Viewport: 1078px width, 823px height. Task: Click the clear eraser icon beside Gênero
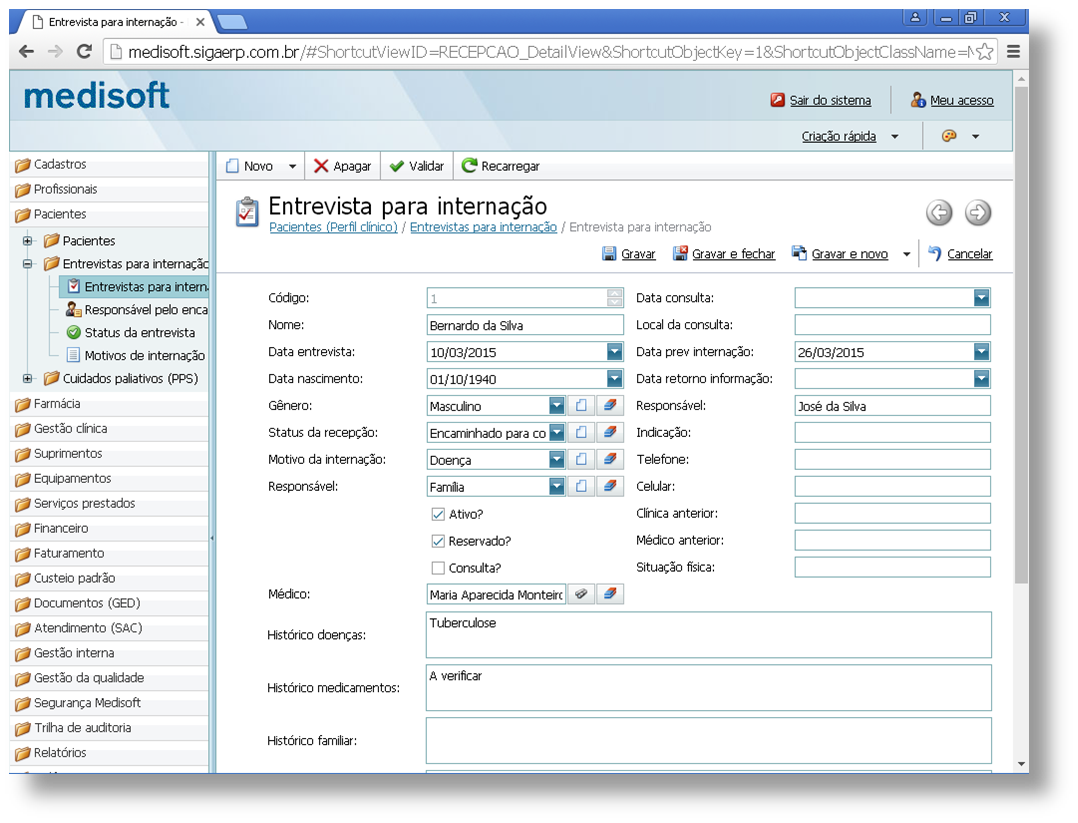610,406
